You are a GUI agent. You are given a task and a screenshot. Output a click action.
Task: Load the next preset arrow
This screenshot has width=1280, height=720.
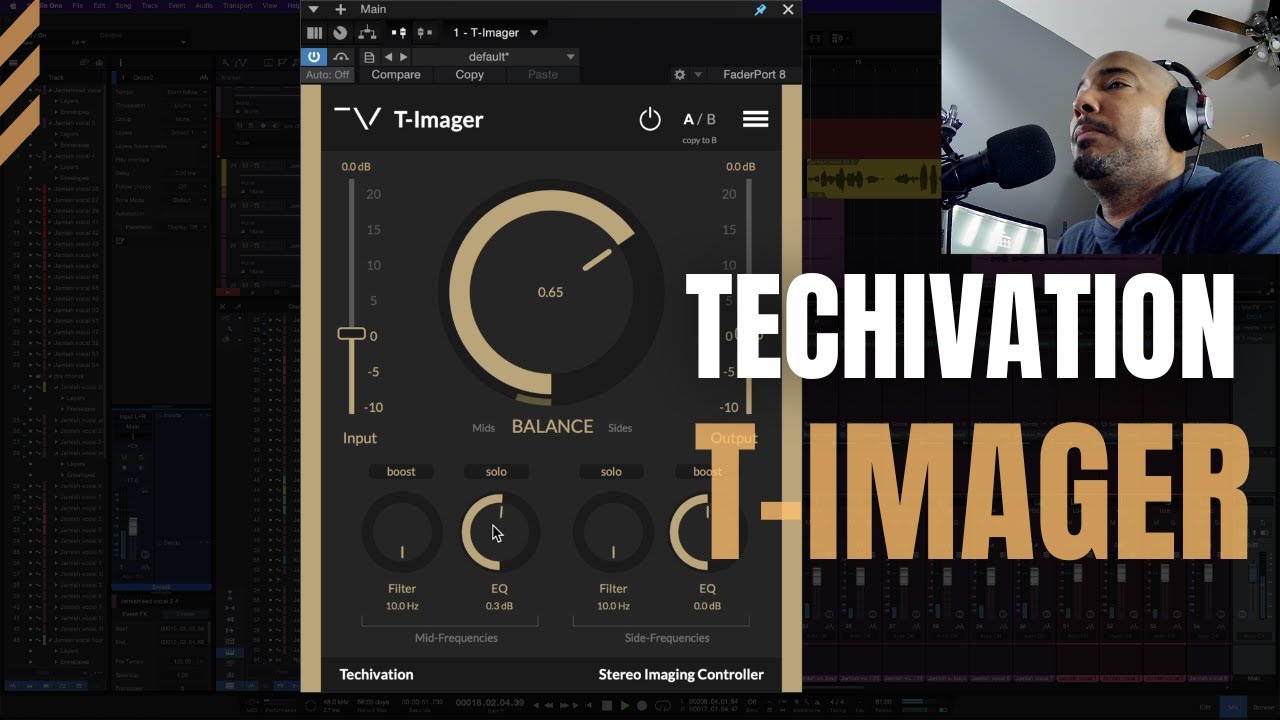[404, 57]
